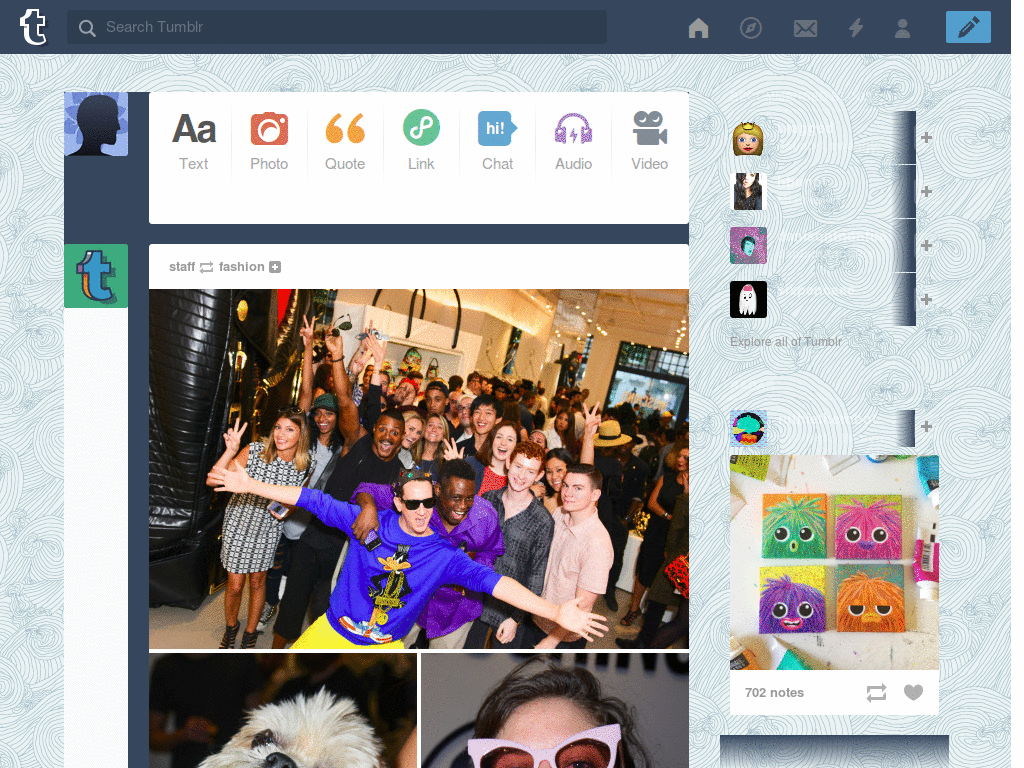This screenshot has width=1024, height=768.
Task: Follow the top recommended blog with the plus
Action: pos(926,137)
